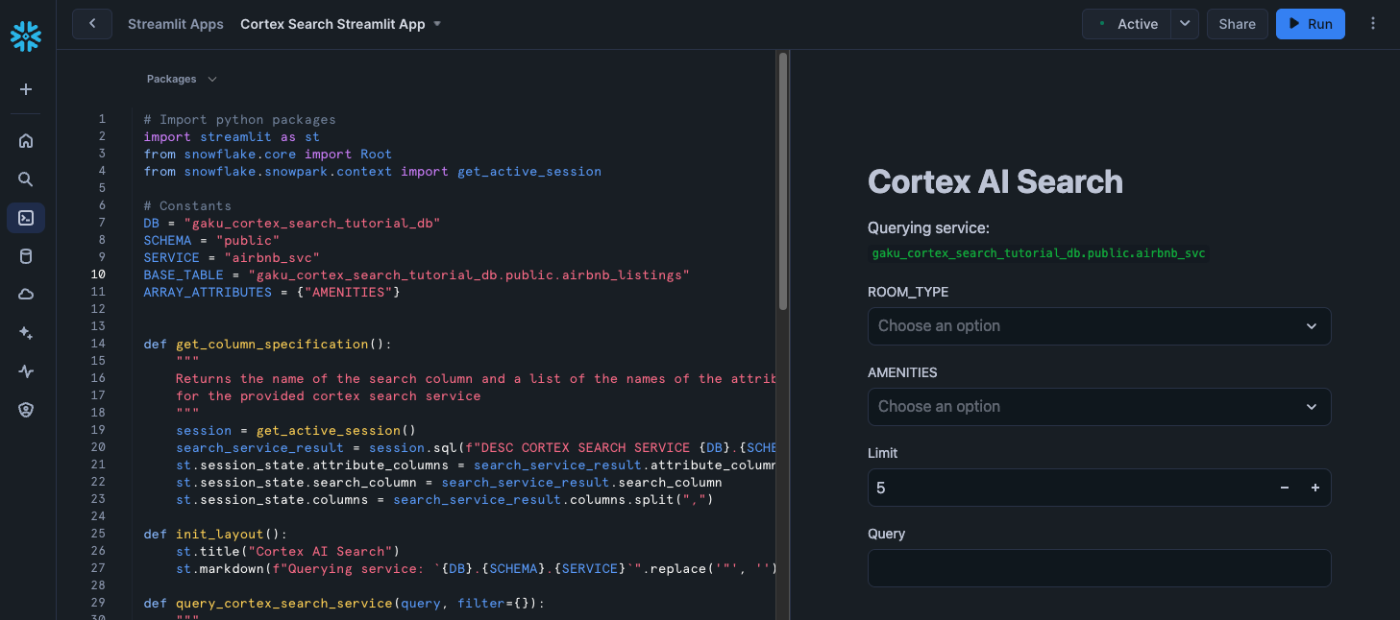Click the st.session_state.search_column line
This screenshot has width=1400, height=620.
(x=448, y=482)
